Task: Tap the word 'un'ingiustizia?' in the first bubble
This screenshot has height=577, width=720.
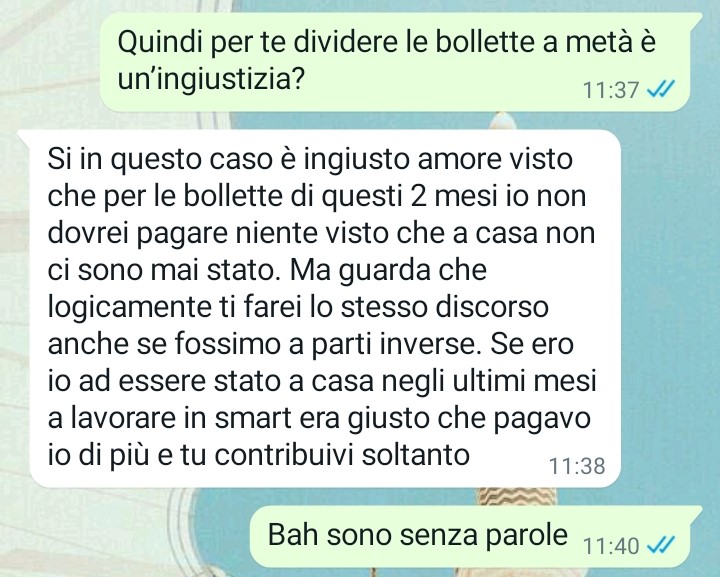Action: pyautogui.click(x=210, y=80)
